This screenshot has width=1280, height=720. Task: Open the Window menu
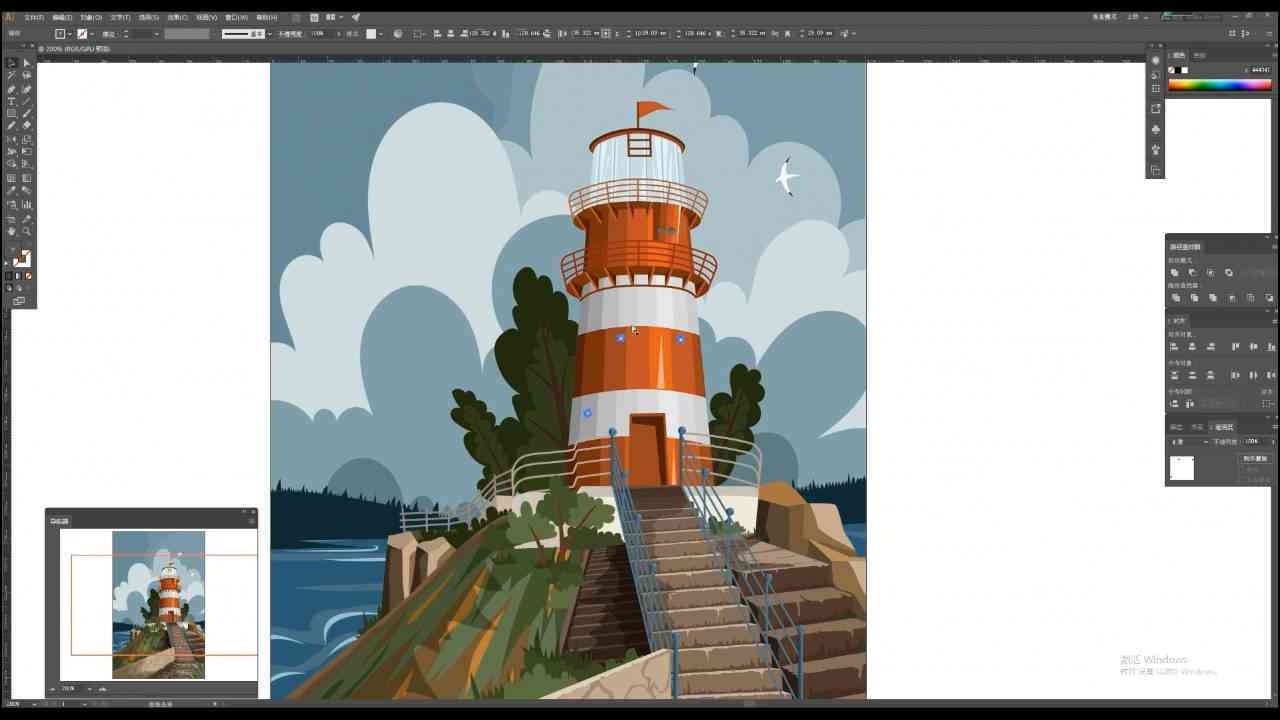click(236, 17)
